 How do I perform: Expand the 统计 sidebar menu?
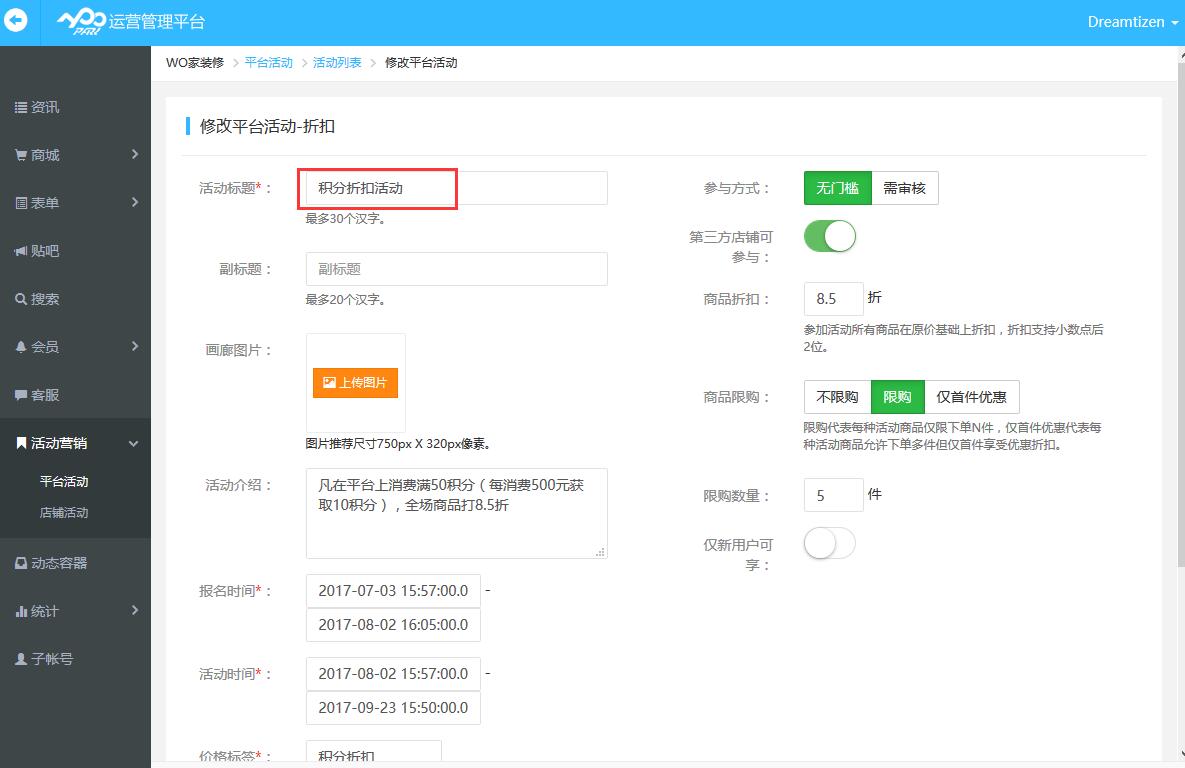coord(40,610)
